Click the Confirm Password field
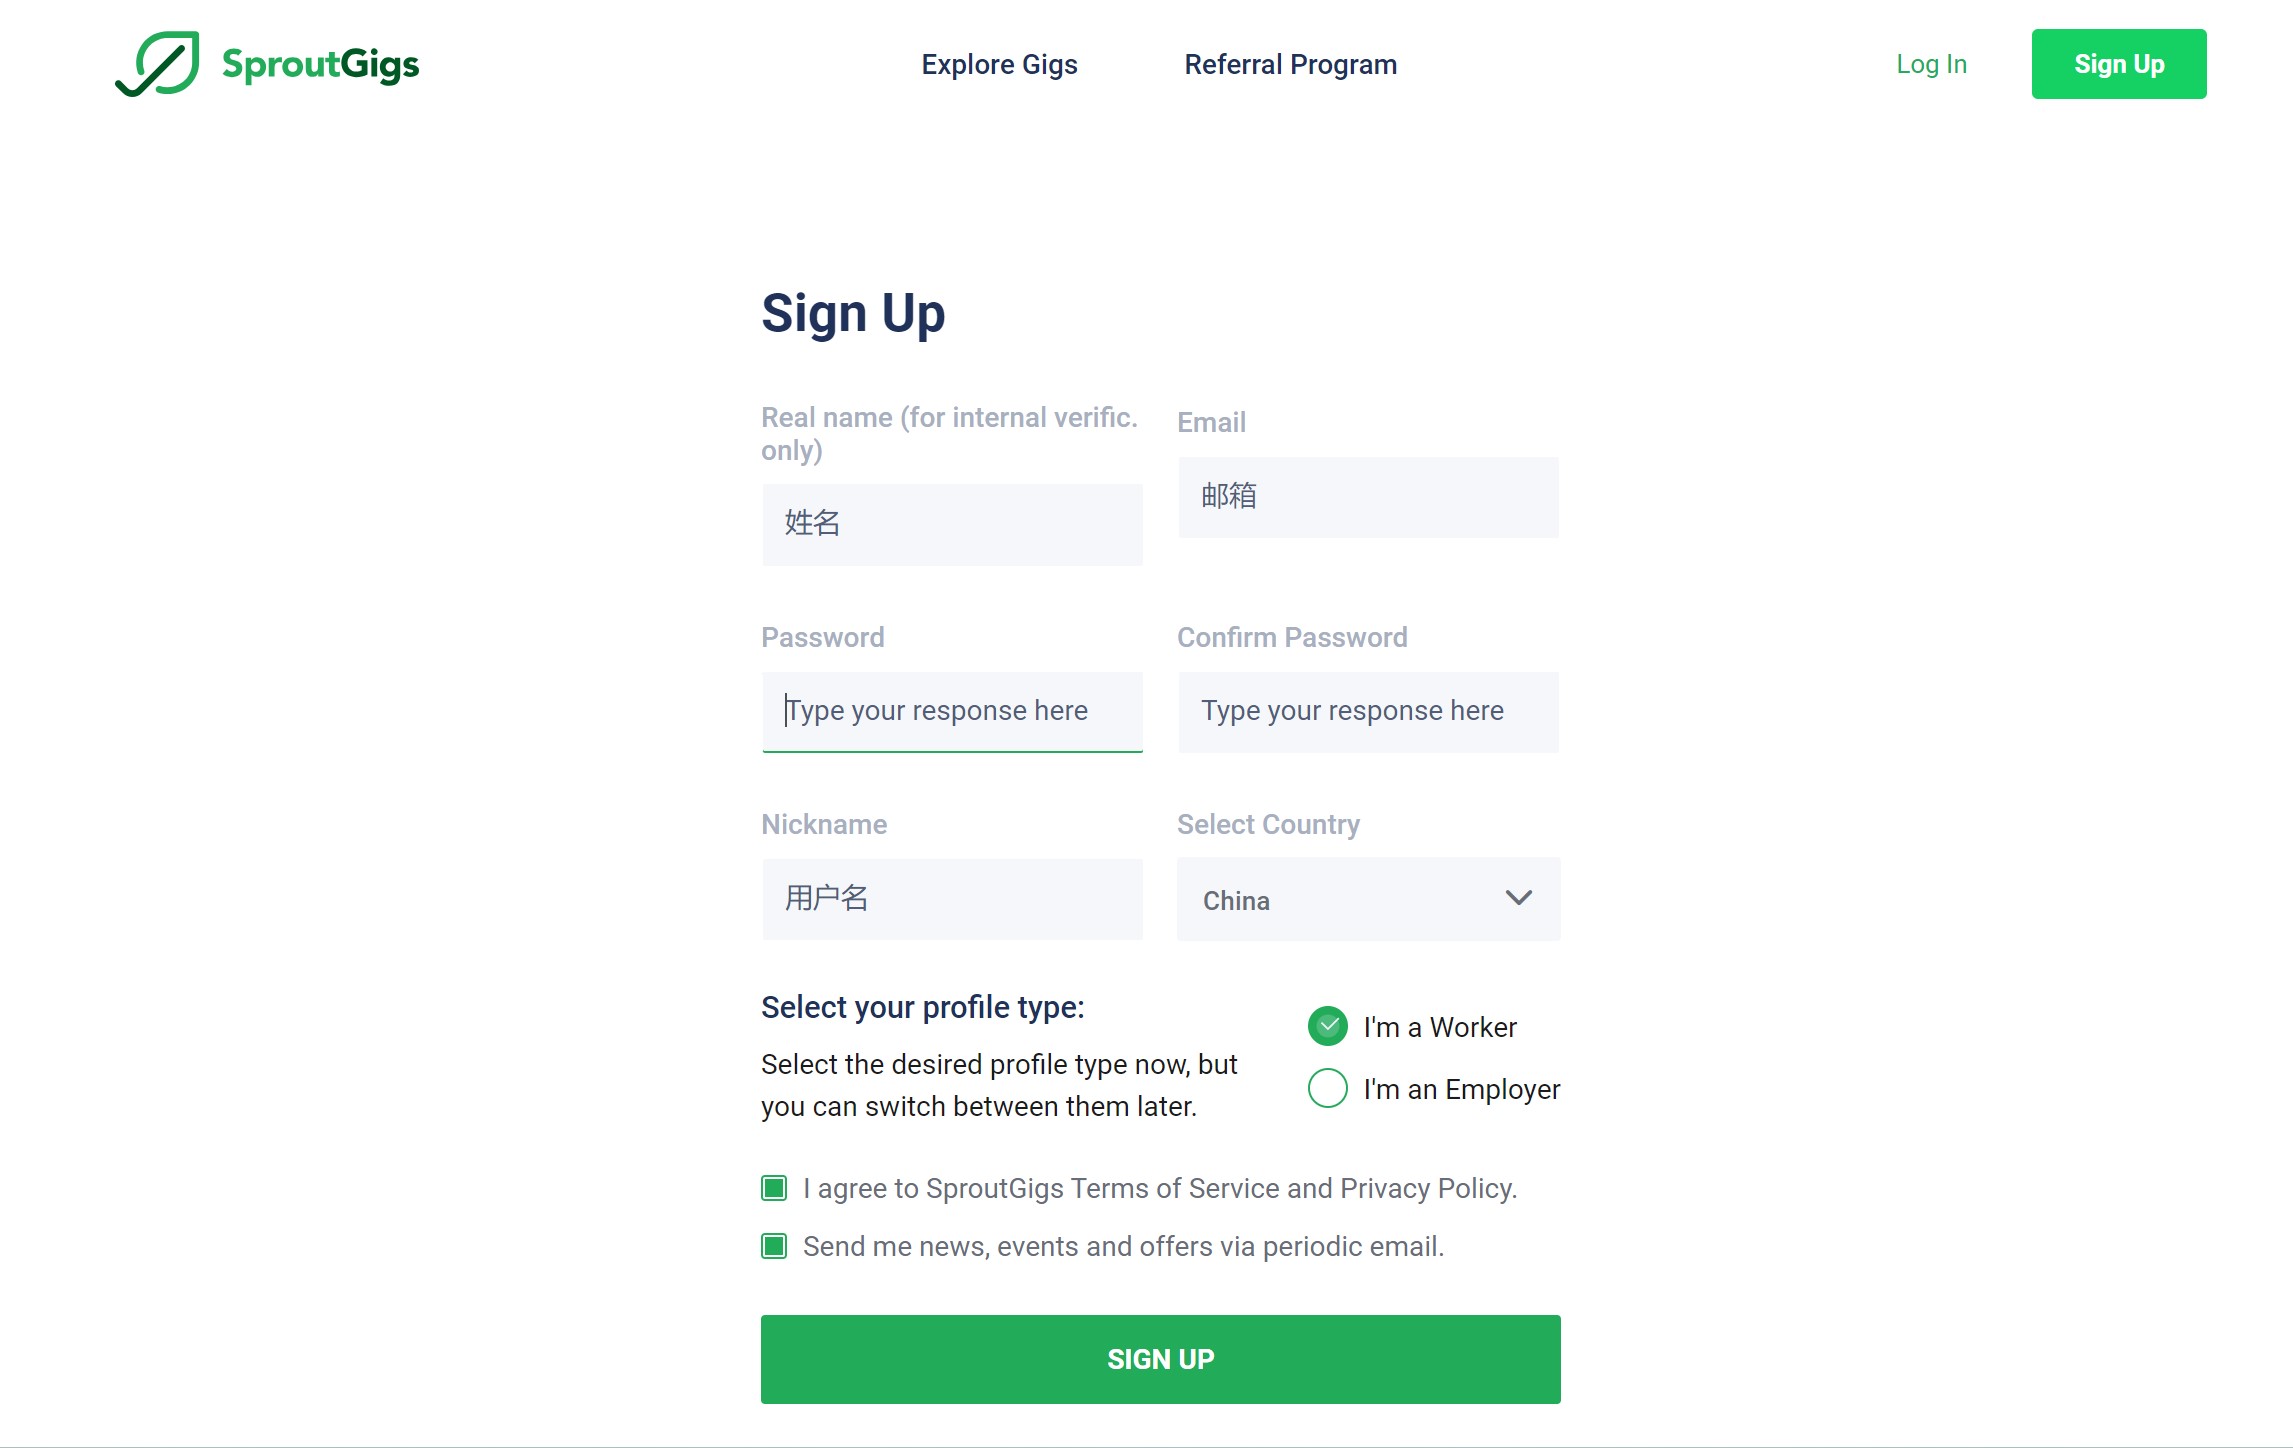Viewport: 2293px width, 1448px height. [x=1367, y=711]
